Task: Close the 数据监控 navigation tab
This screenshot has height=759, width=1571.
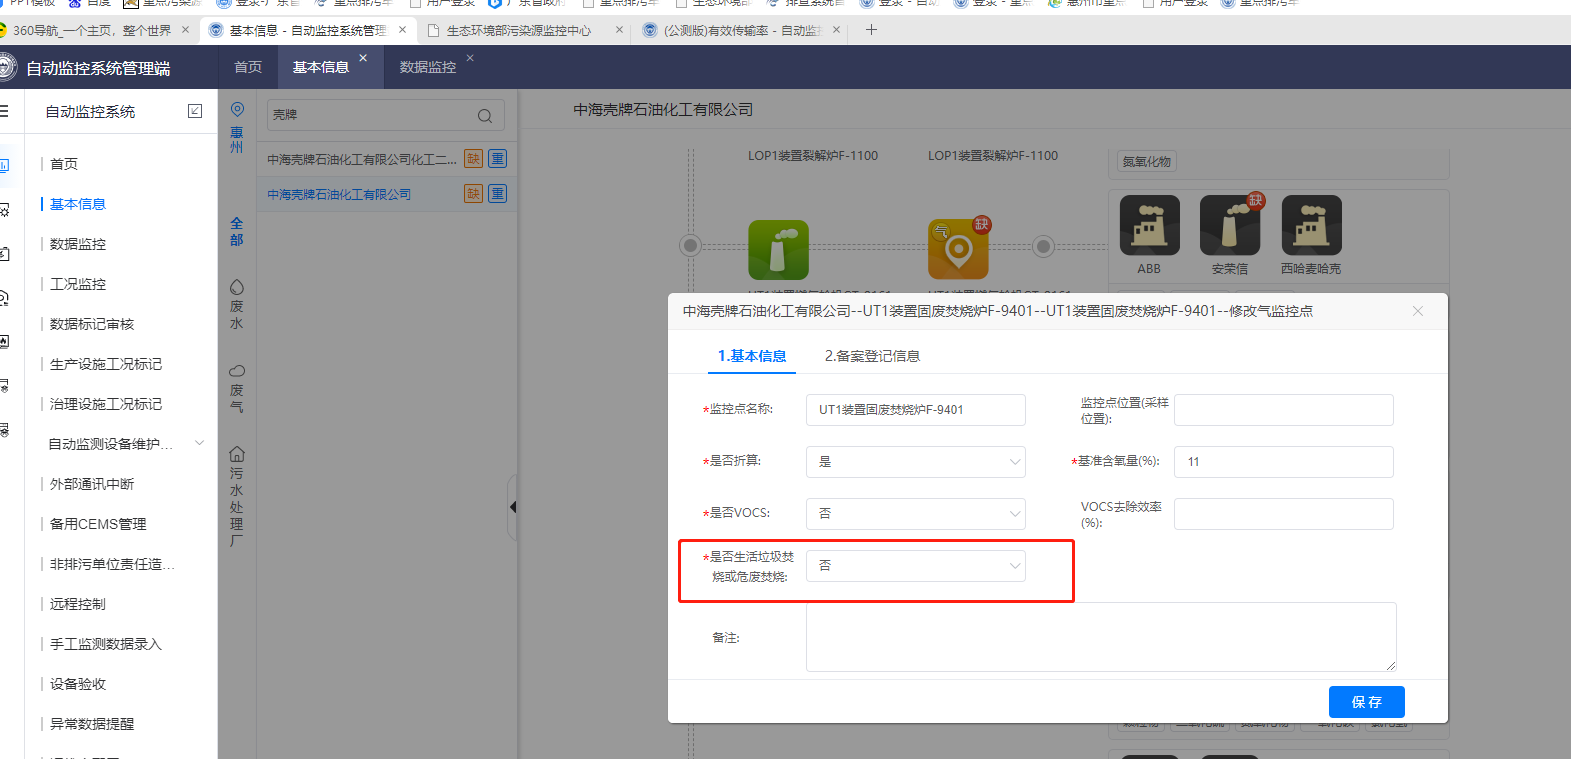Action: tap(470, 58)
